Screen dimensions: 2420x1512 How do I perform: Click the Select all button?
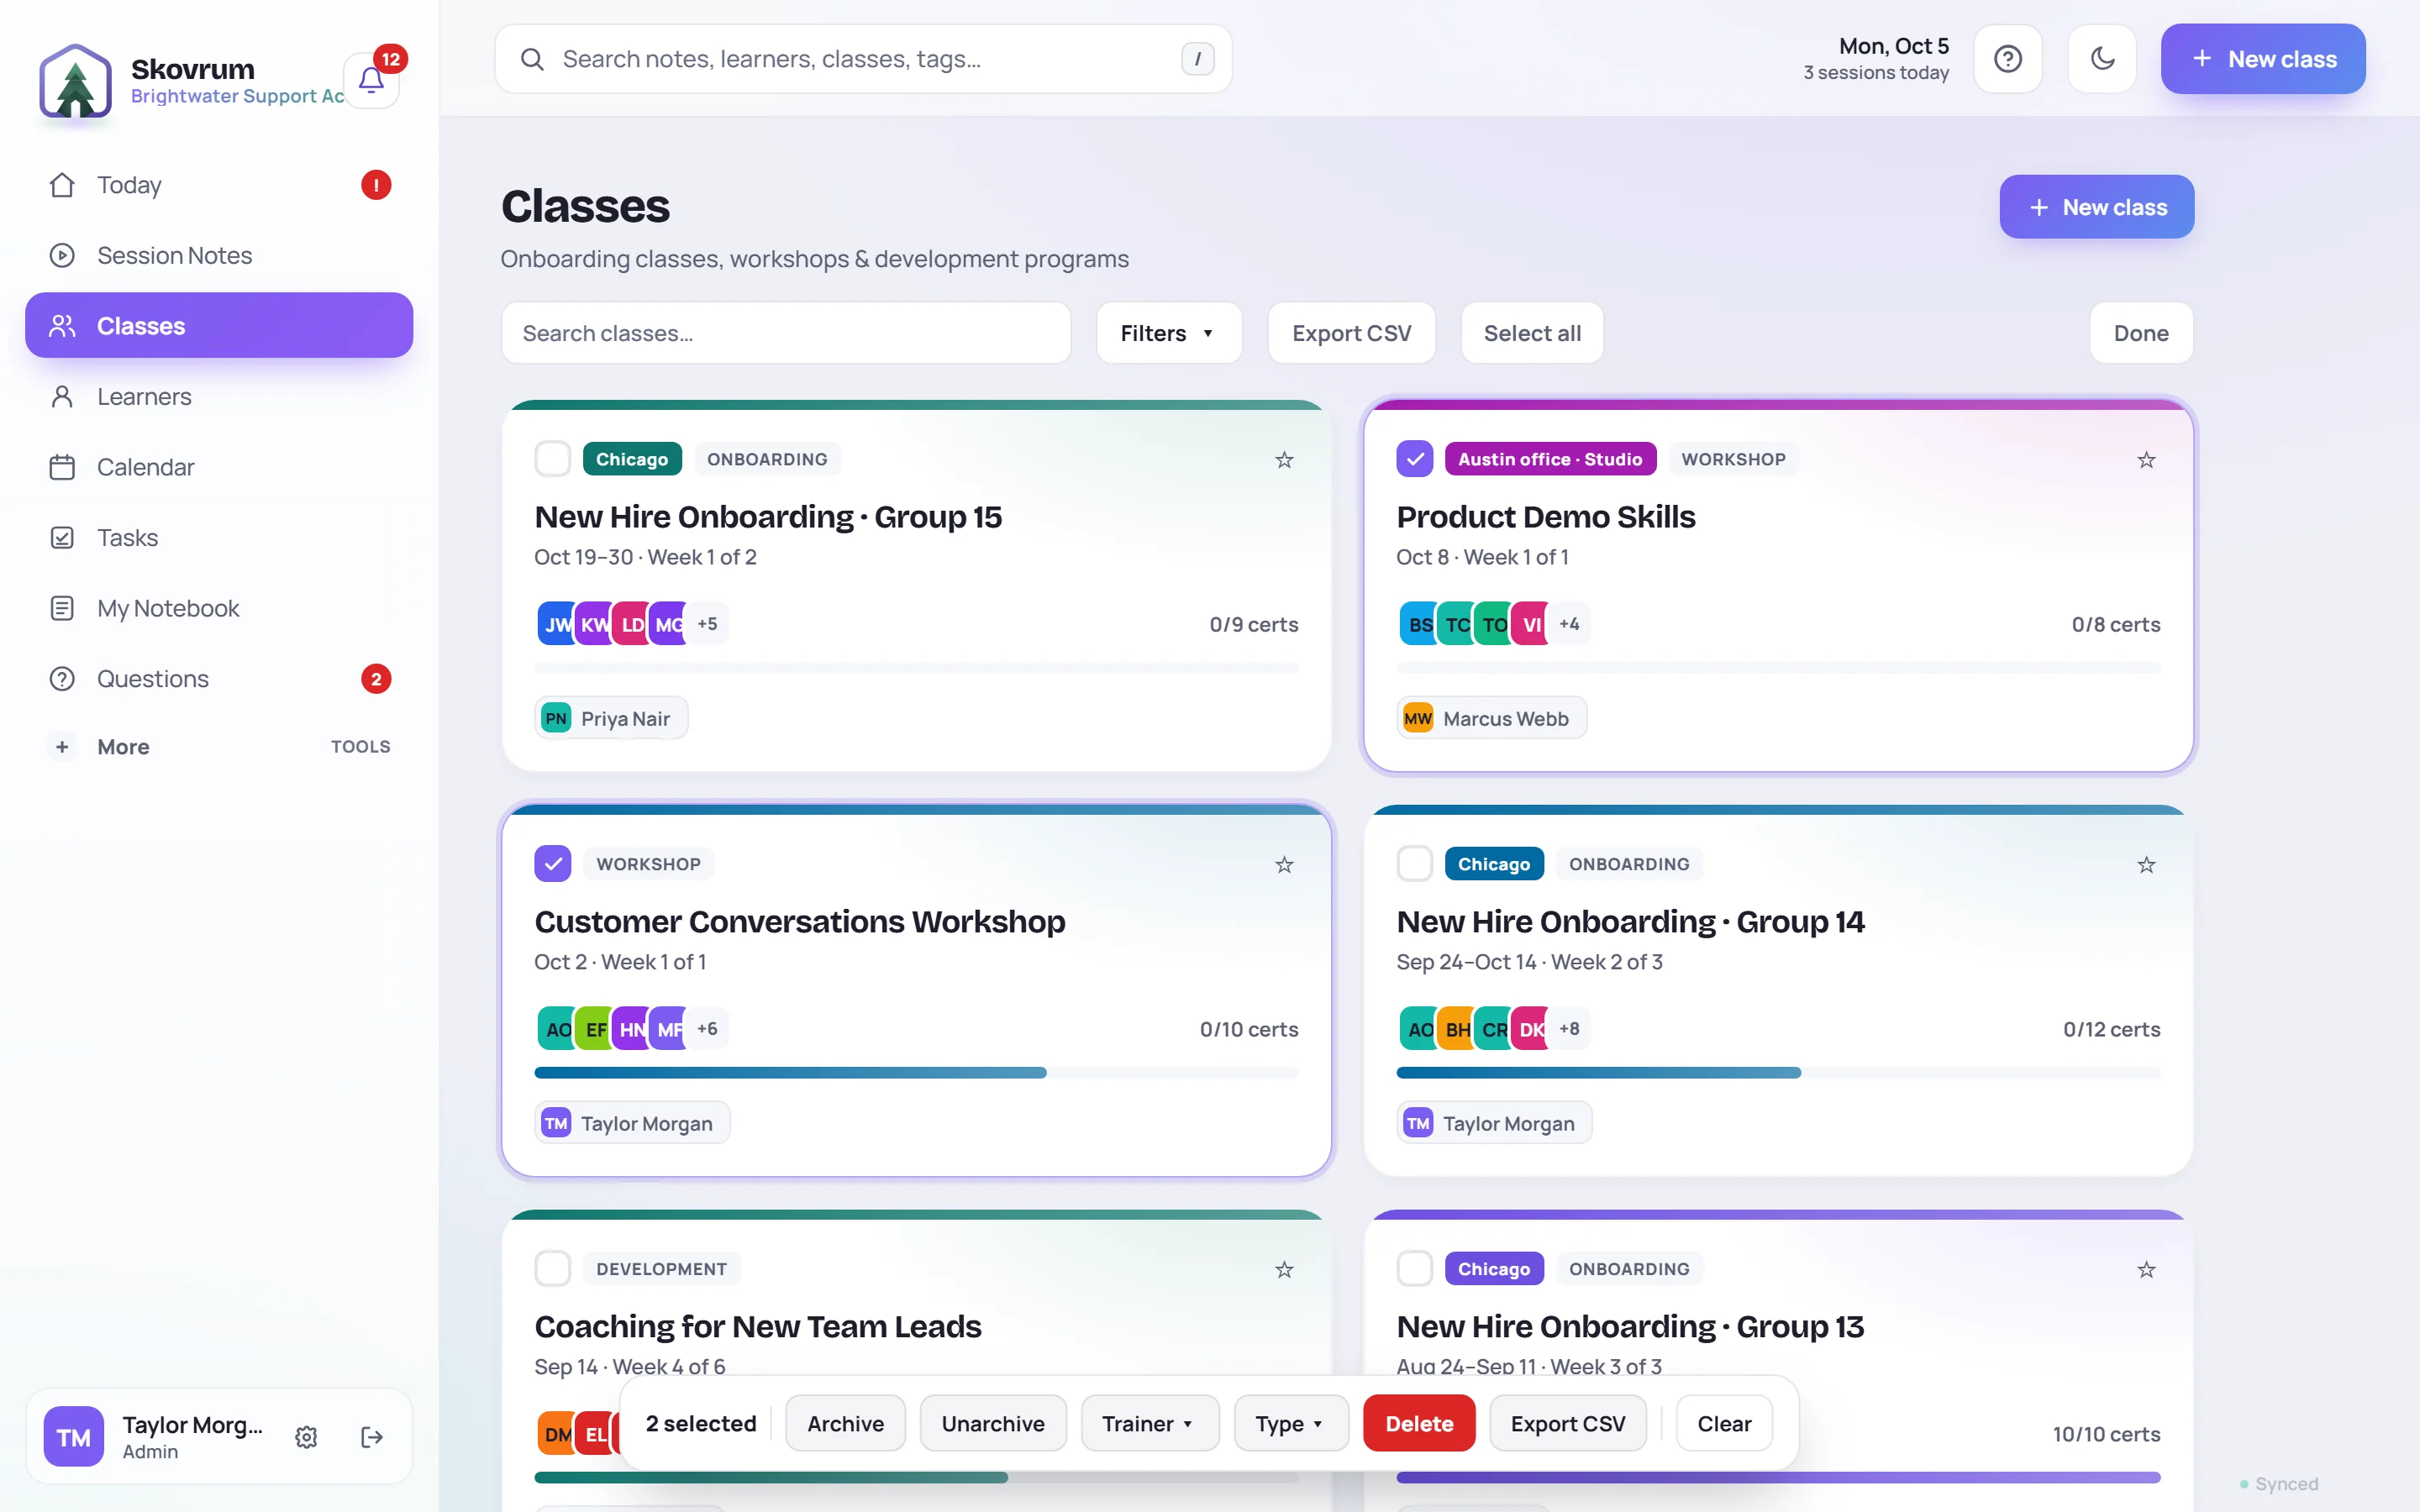click(1532, 333)
